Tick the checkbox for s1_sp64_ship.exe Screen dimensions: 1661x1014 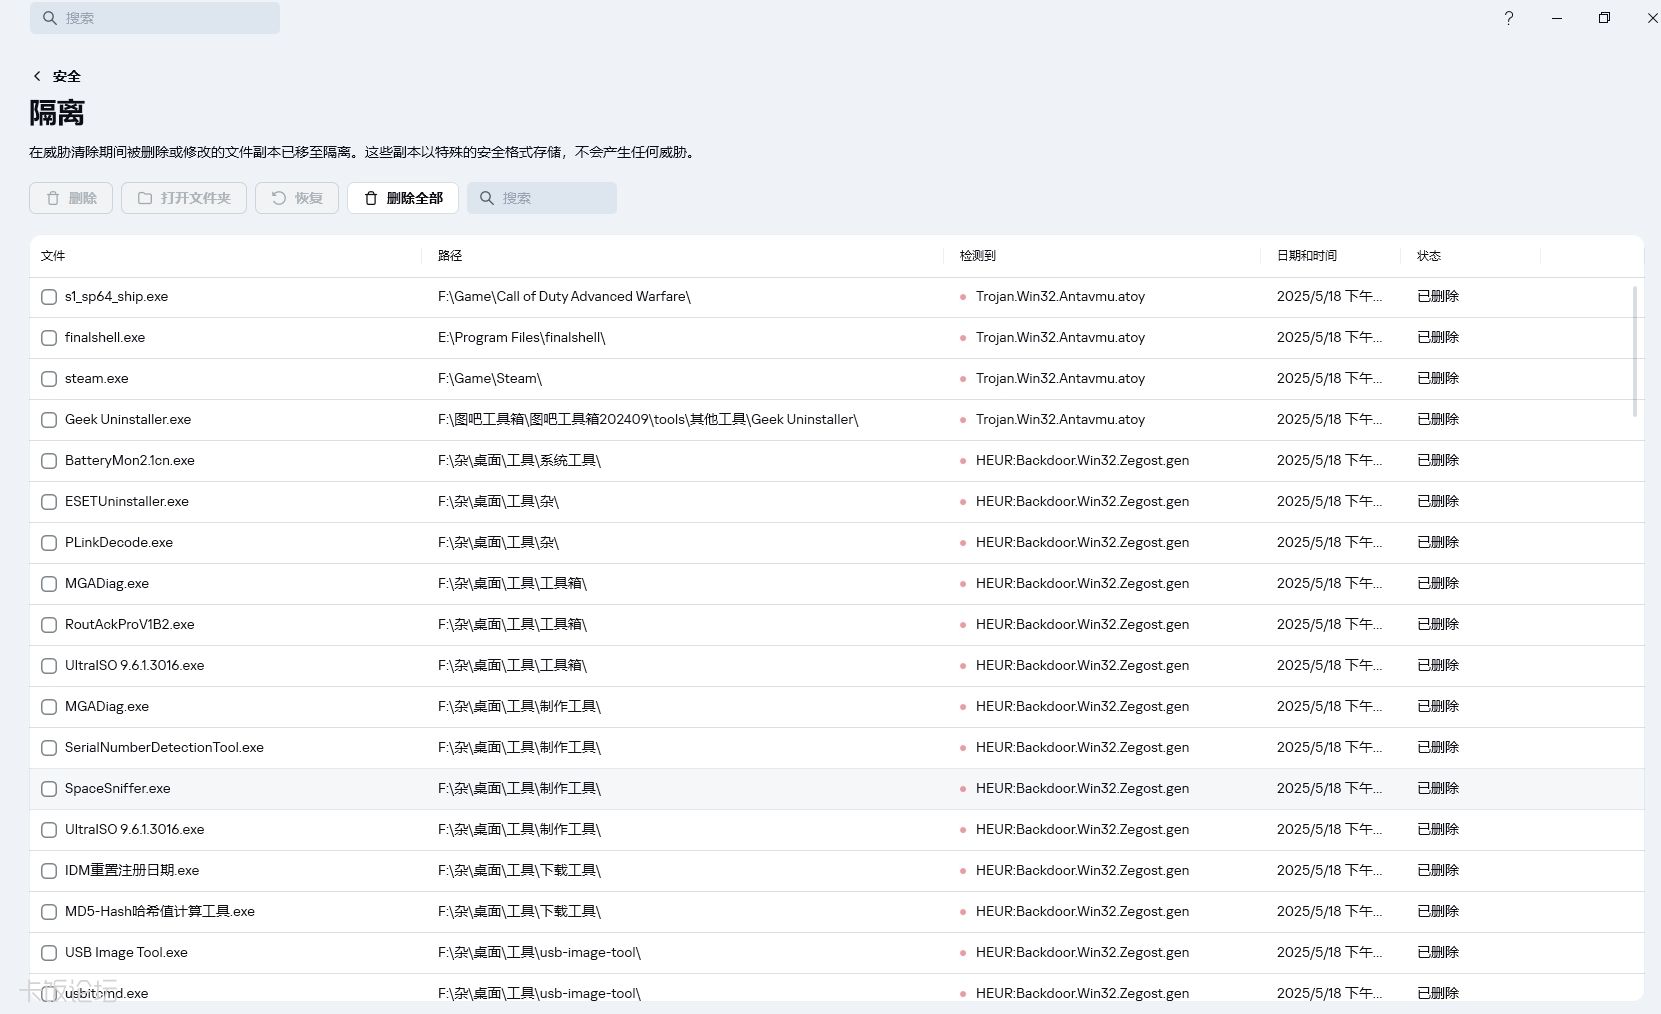[x=49, y=297]
